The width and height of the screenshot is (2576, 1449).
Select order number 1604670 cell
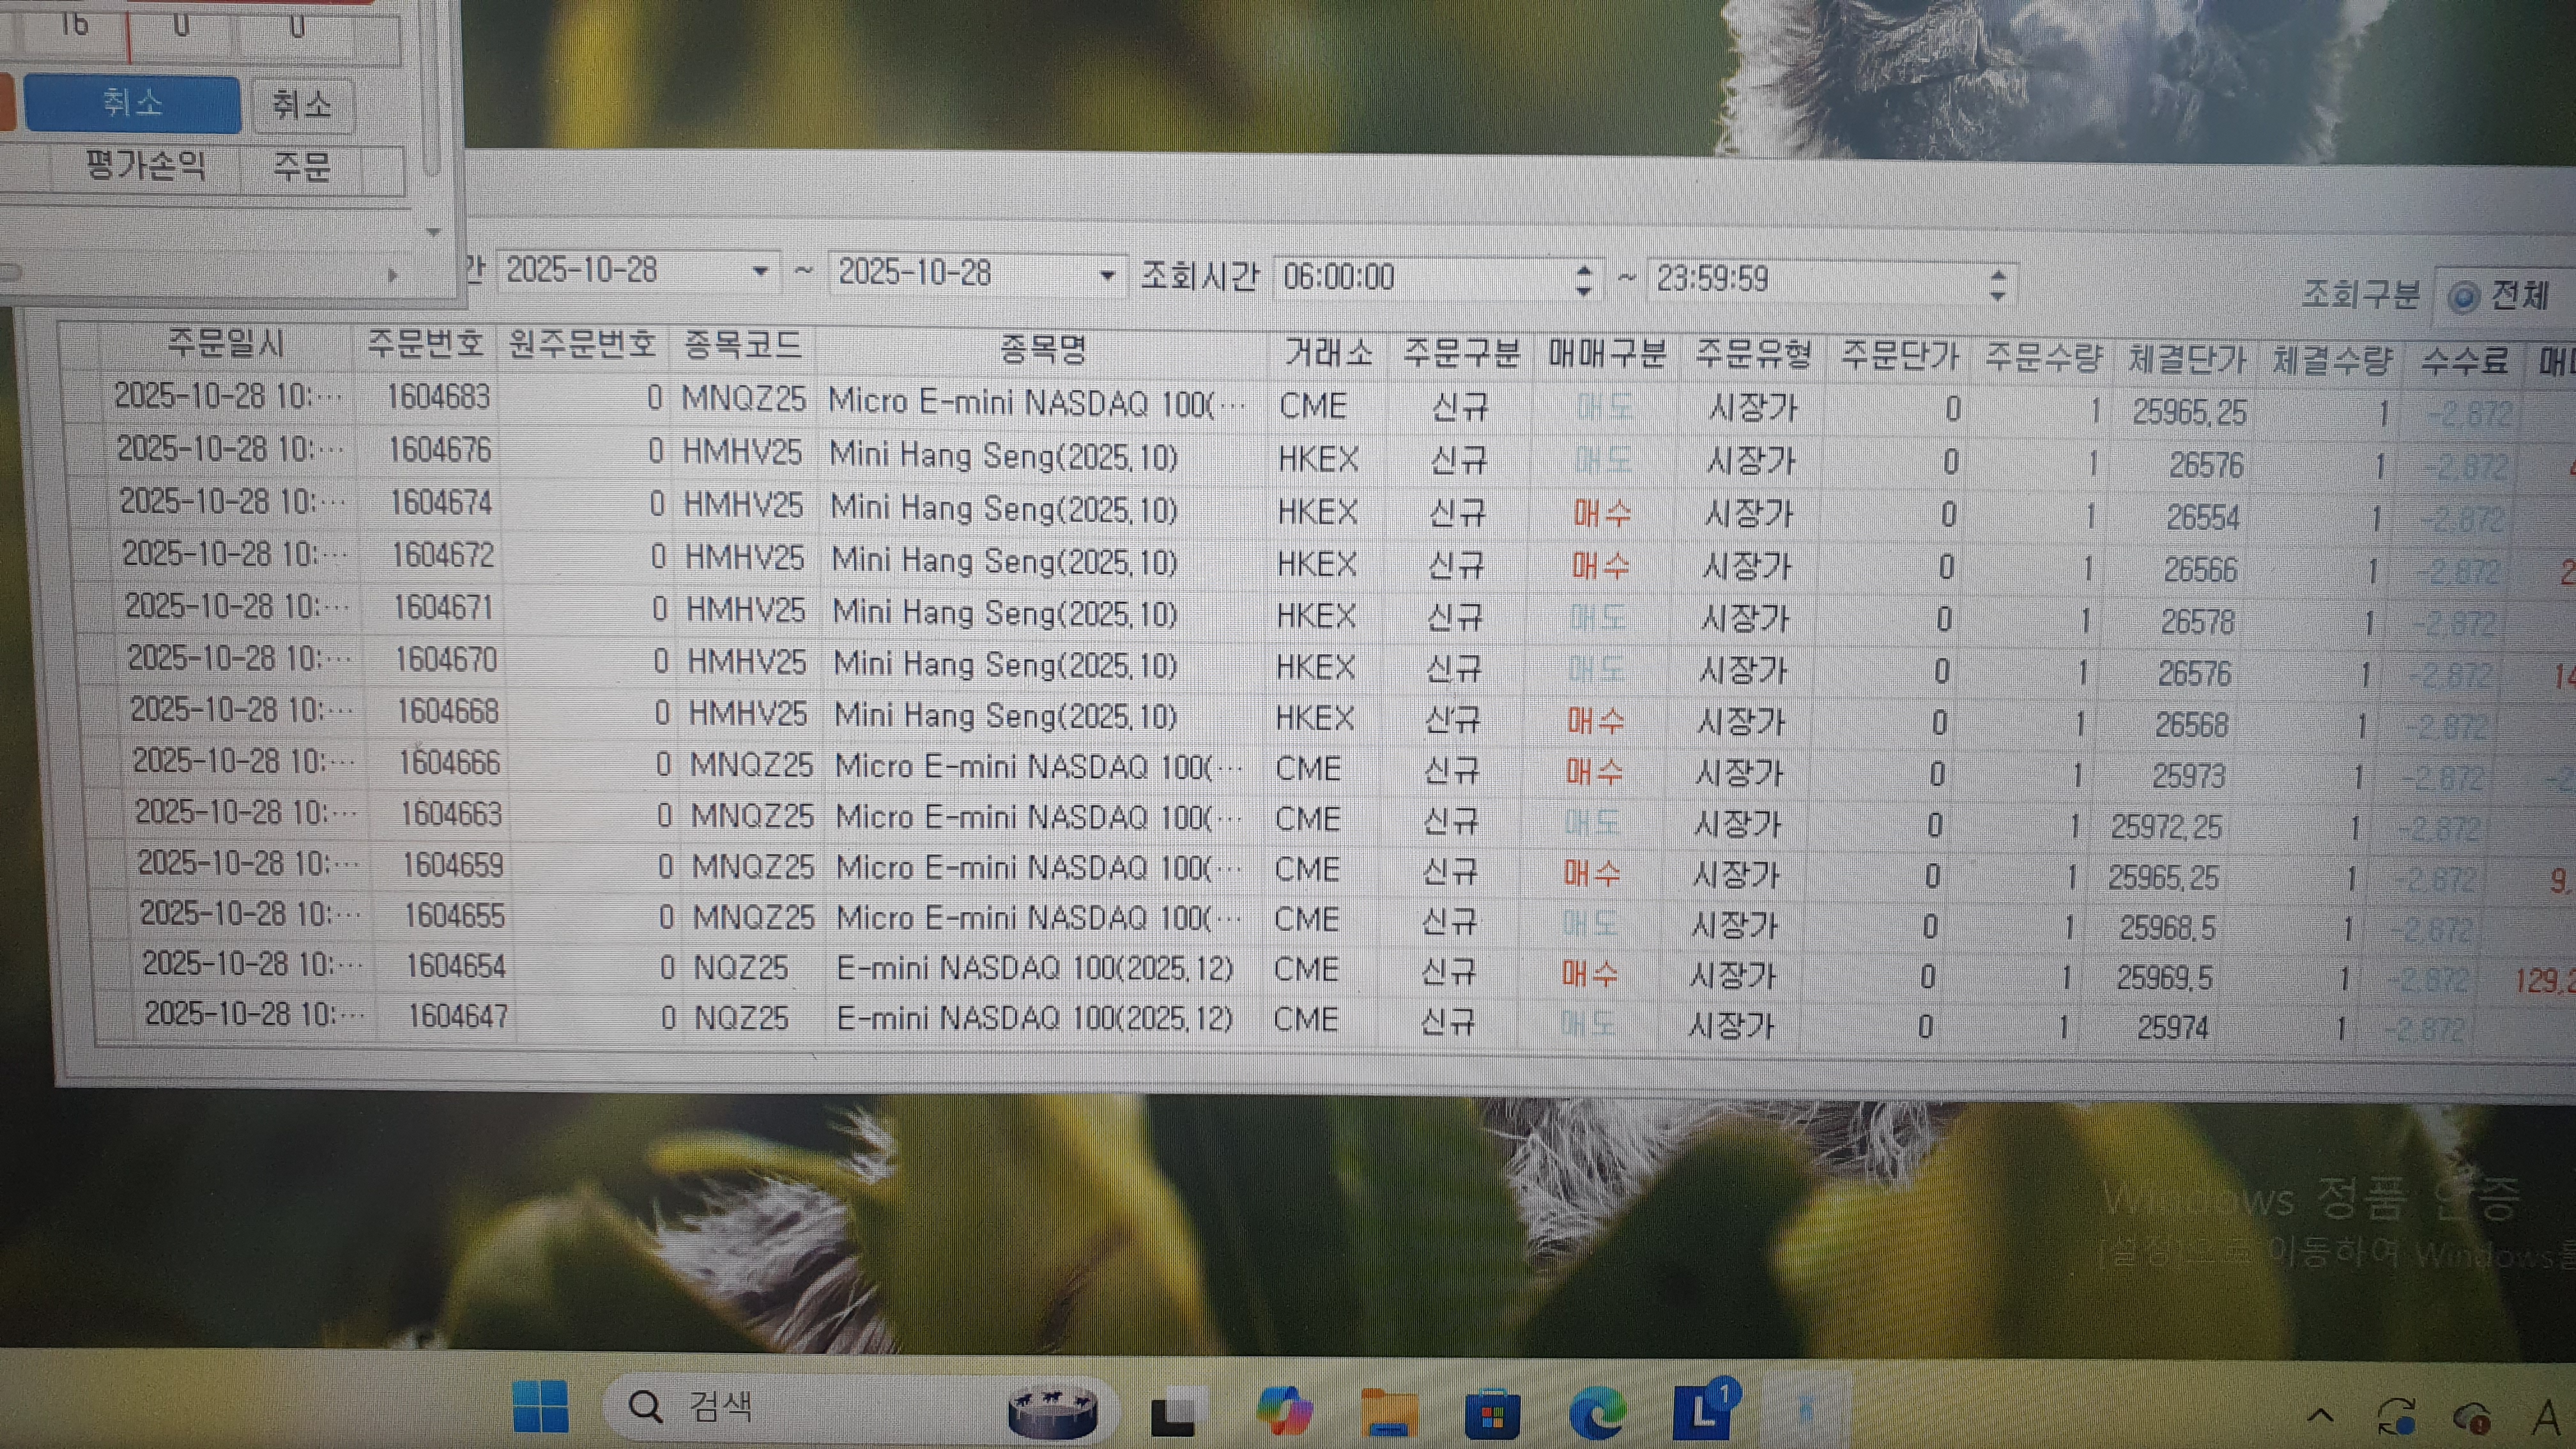click(446, 659)
